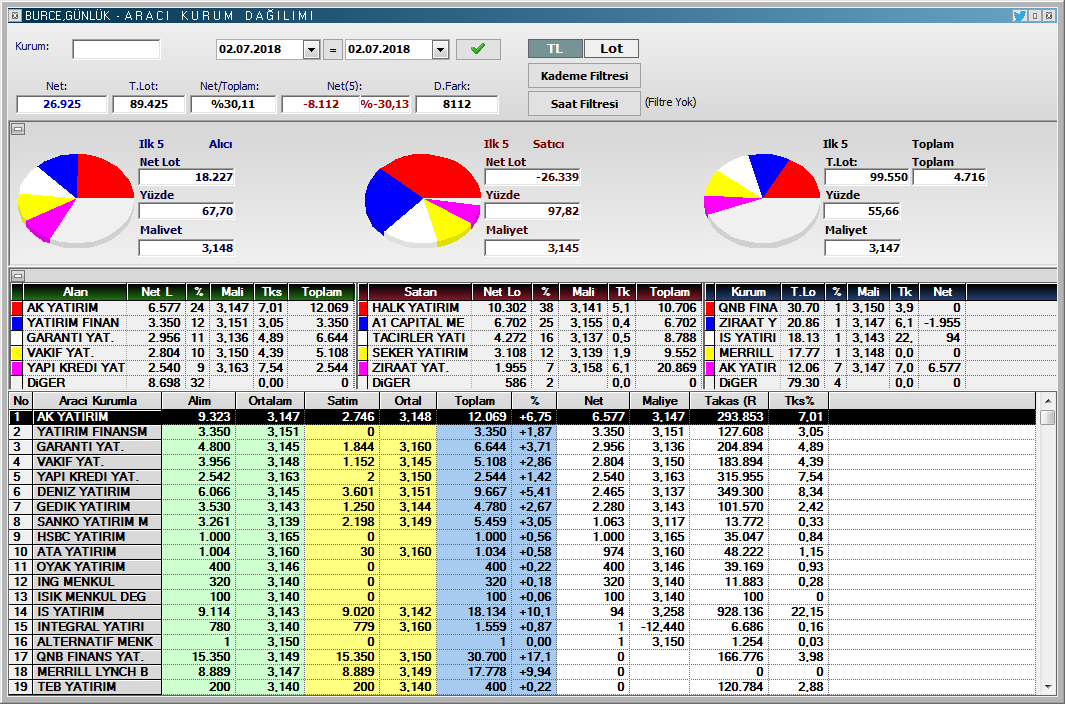Select the INTEGRAL YATIRI row
The height and width of the screenshot is (704, 1065).
523,626
